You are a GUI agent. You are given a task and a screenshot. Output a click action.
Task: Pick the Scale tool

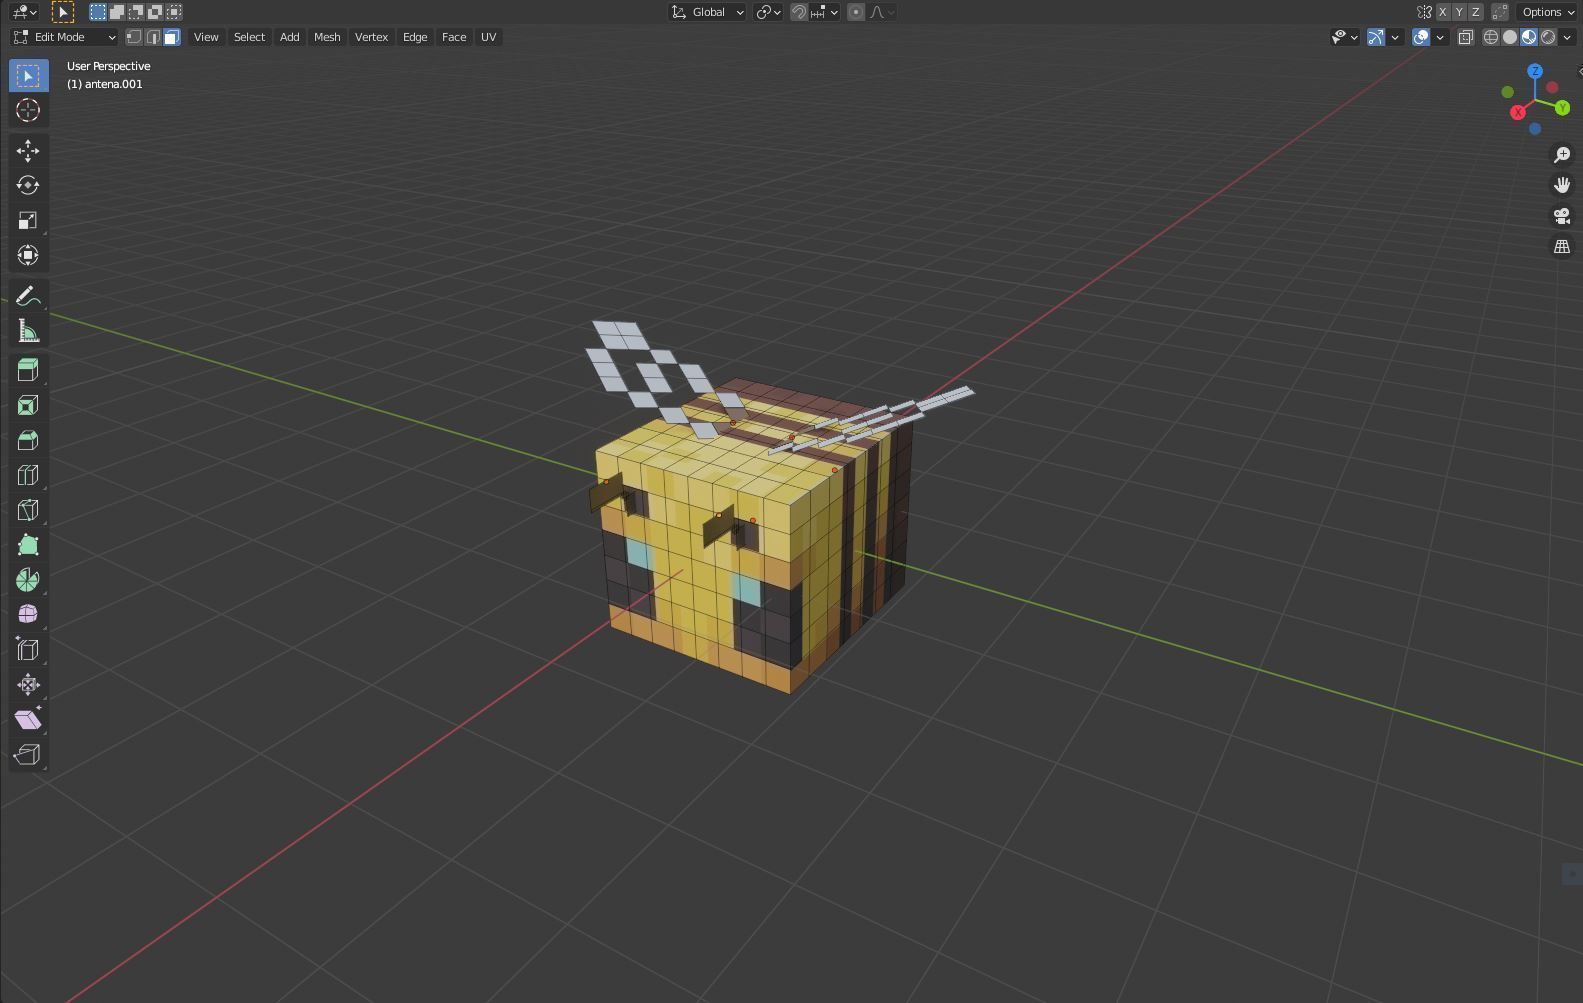coord(28,220)
